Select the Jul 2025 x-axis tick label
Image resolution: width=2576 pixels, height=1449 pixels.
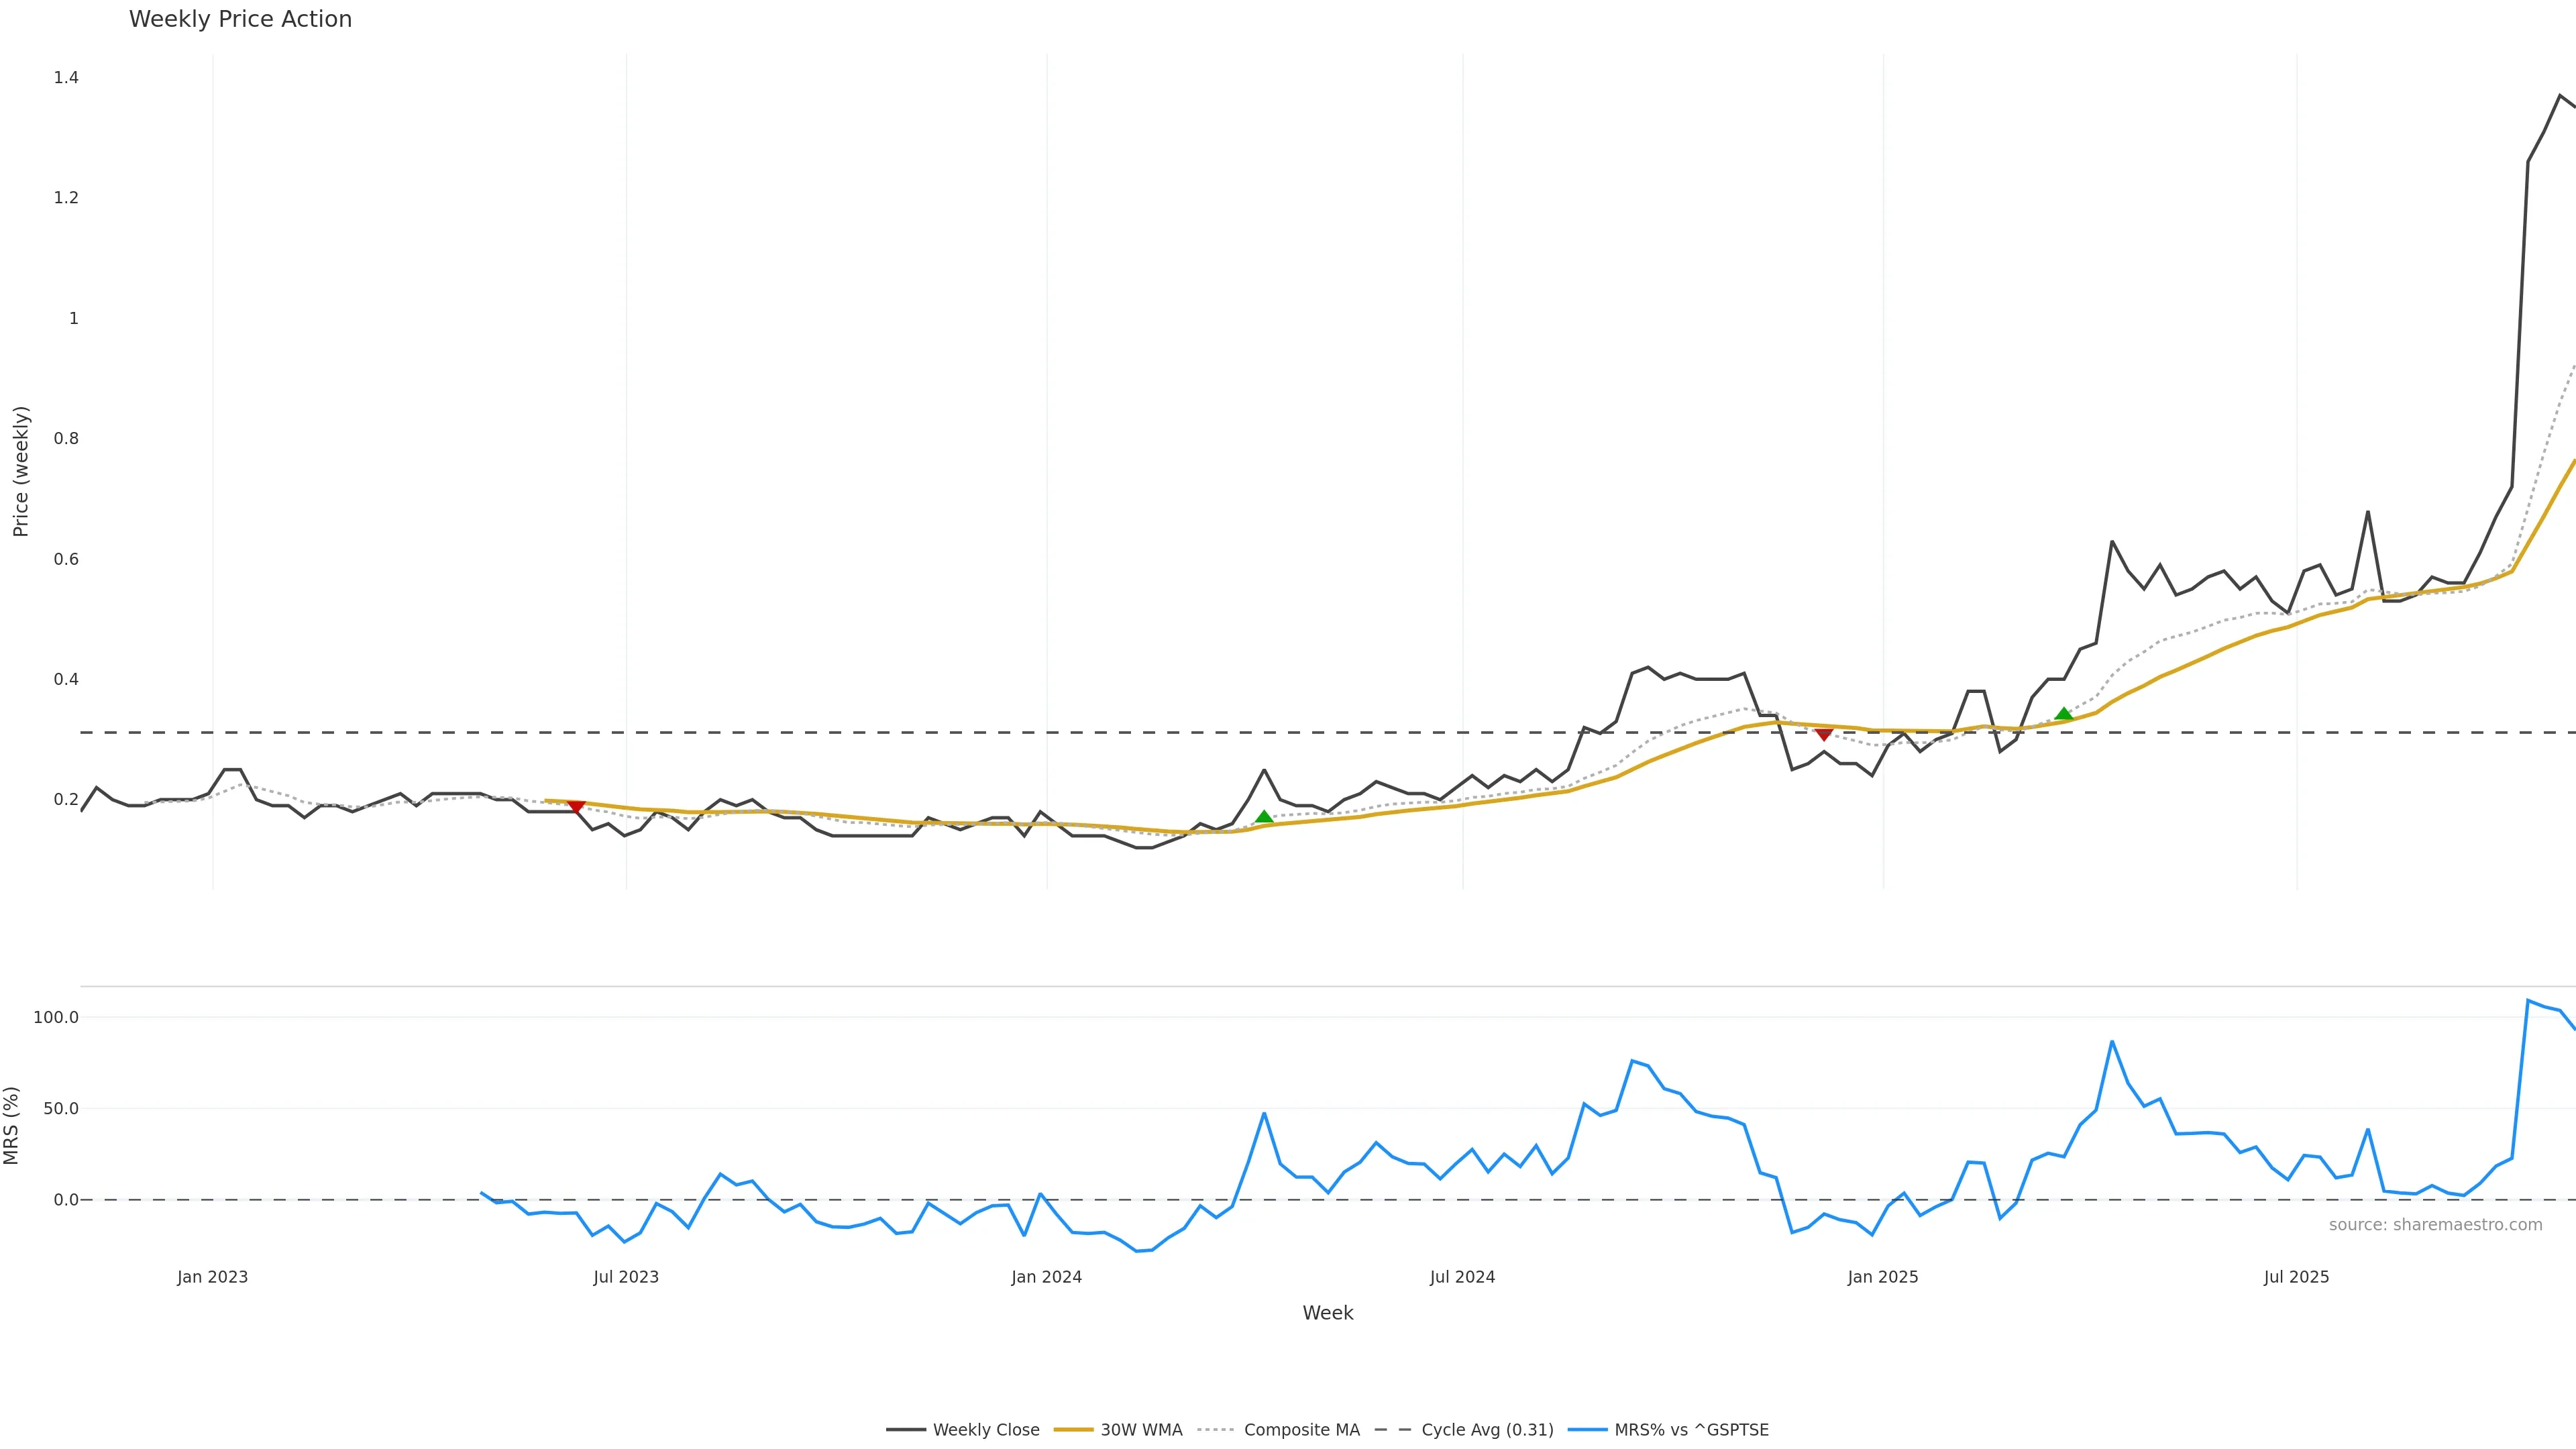[2296, 1277]
